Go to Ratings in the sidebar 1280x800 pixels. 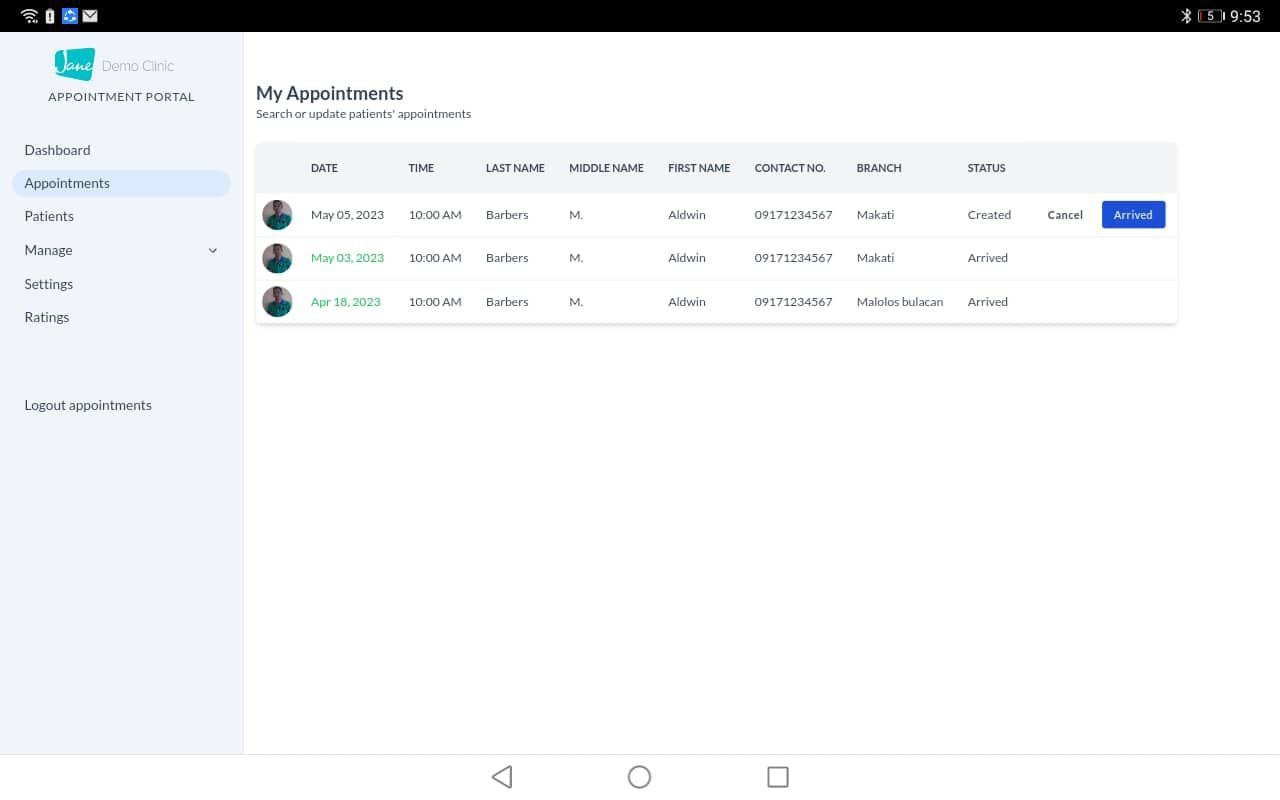(x=47, y=317)
